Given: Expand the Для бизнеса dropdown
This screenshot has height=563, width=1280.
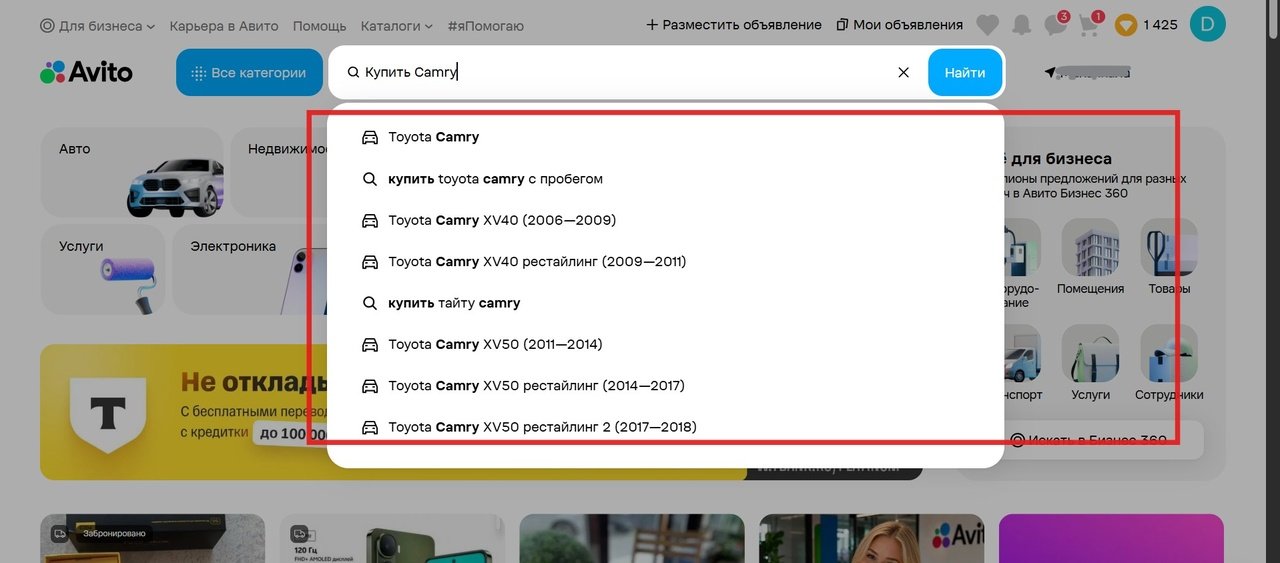Looking at the screenshot, I should (x=98, y=25).
